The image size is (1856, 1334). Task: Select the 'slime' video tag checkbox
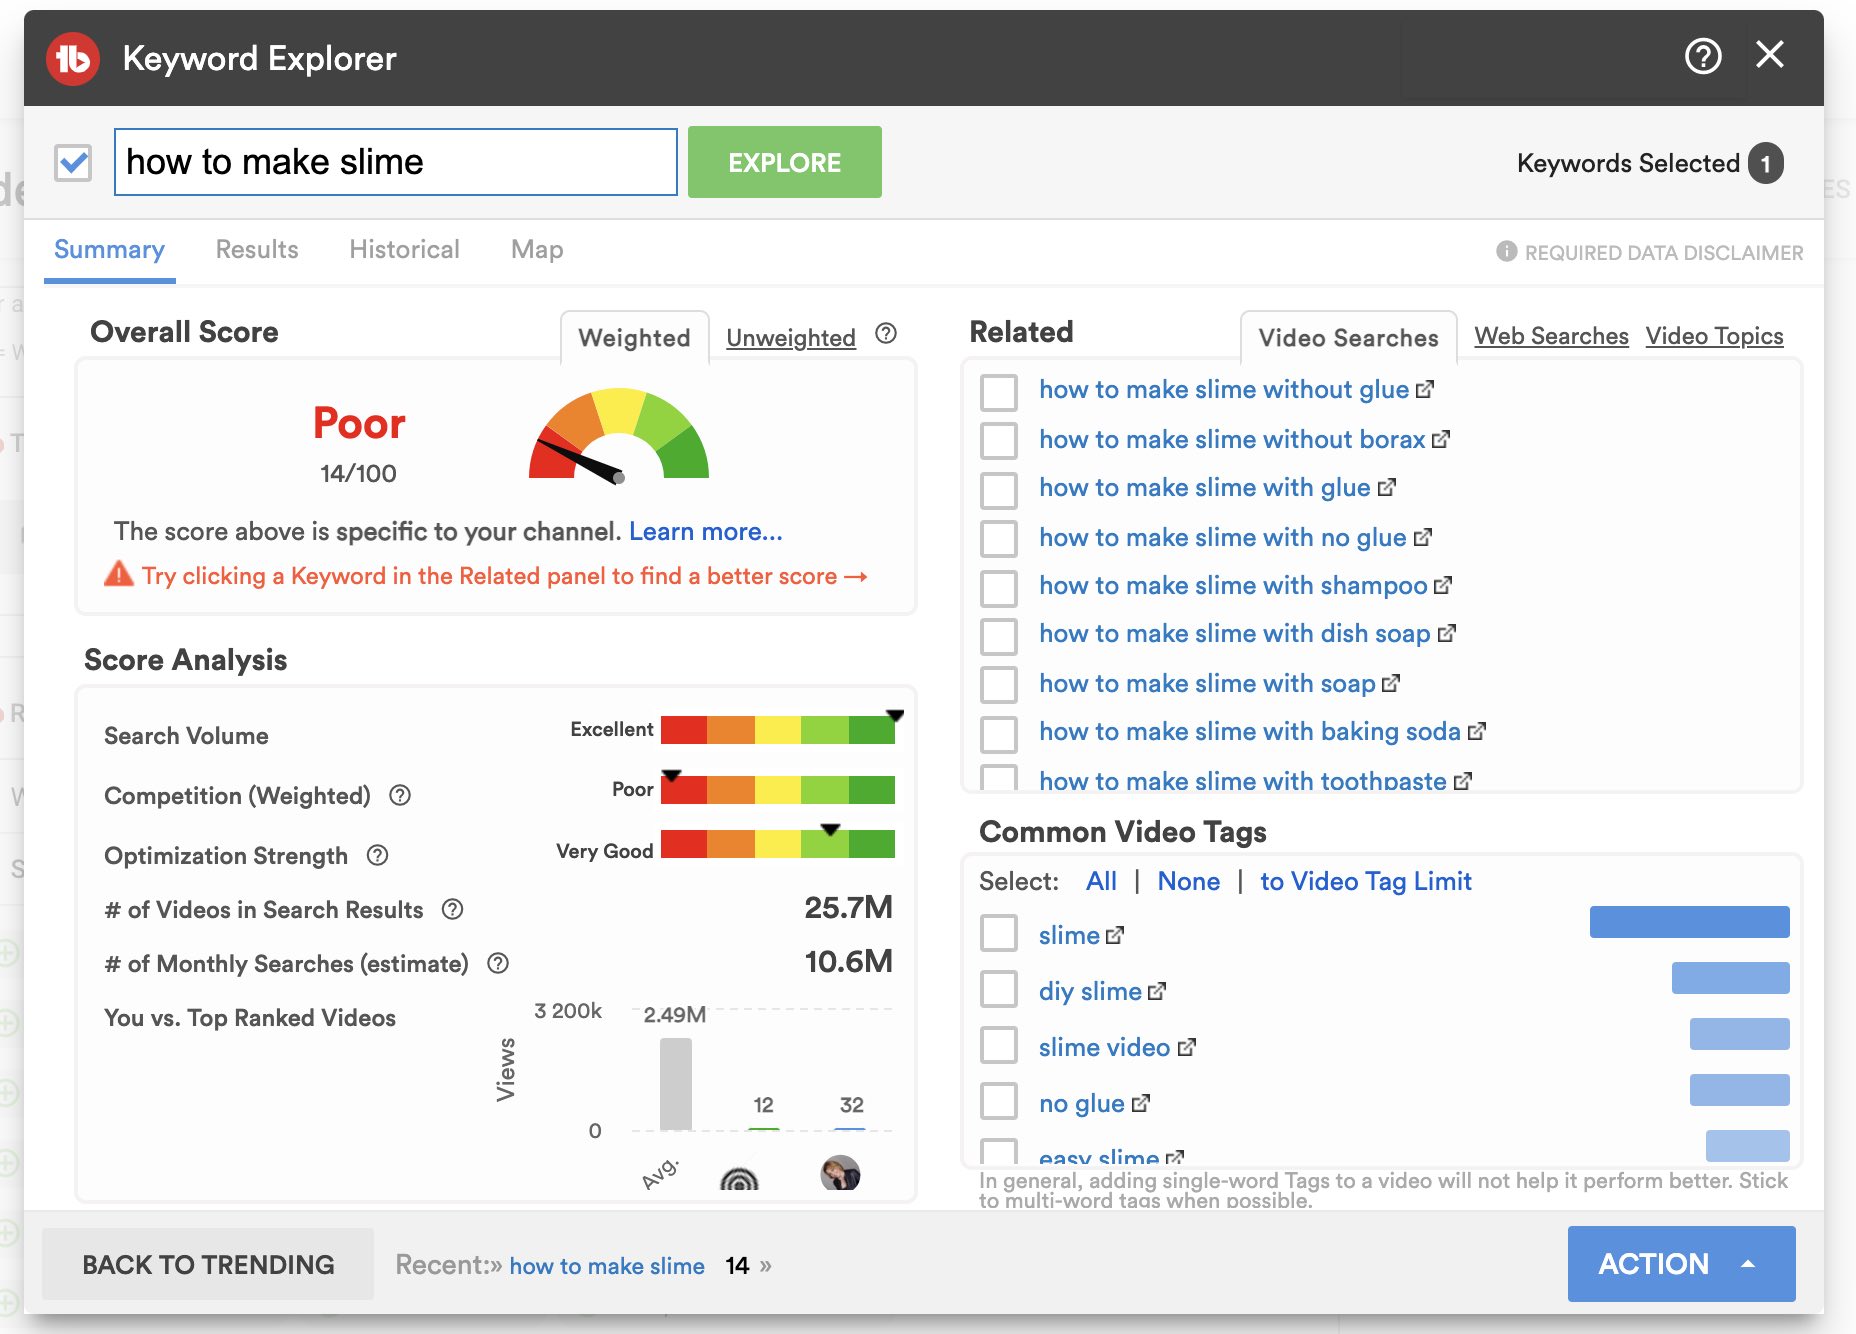[x=999, y=933]
